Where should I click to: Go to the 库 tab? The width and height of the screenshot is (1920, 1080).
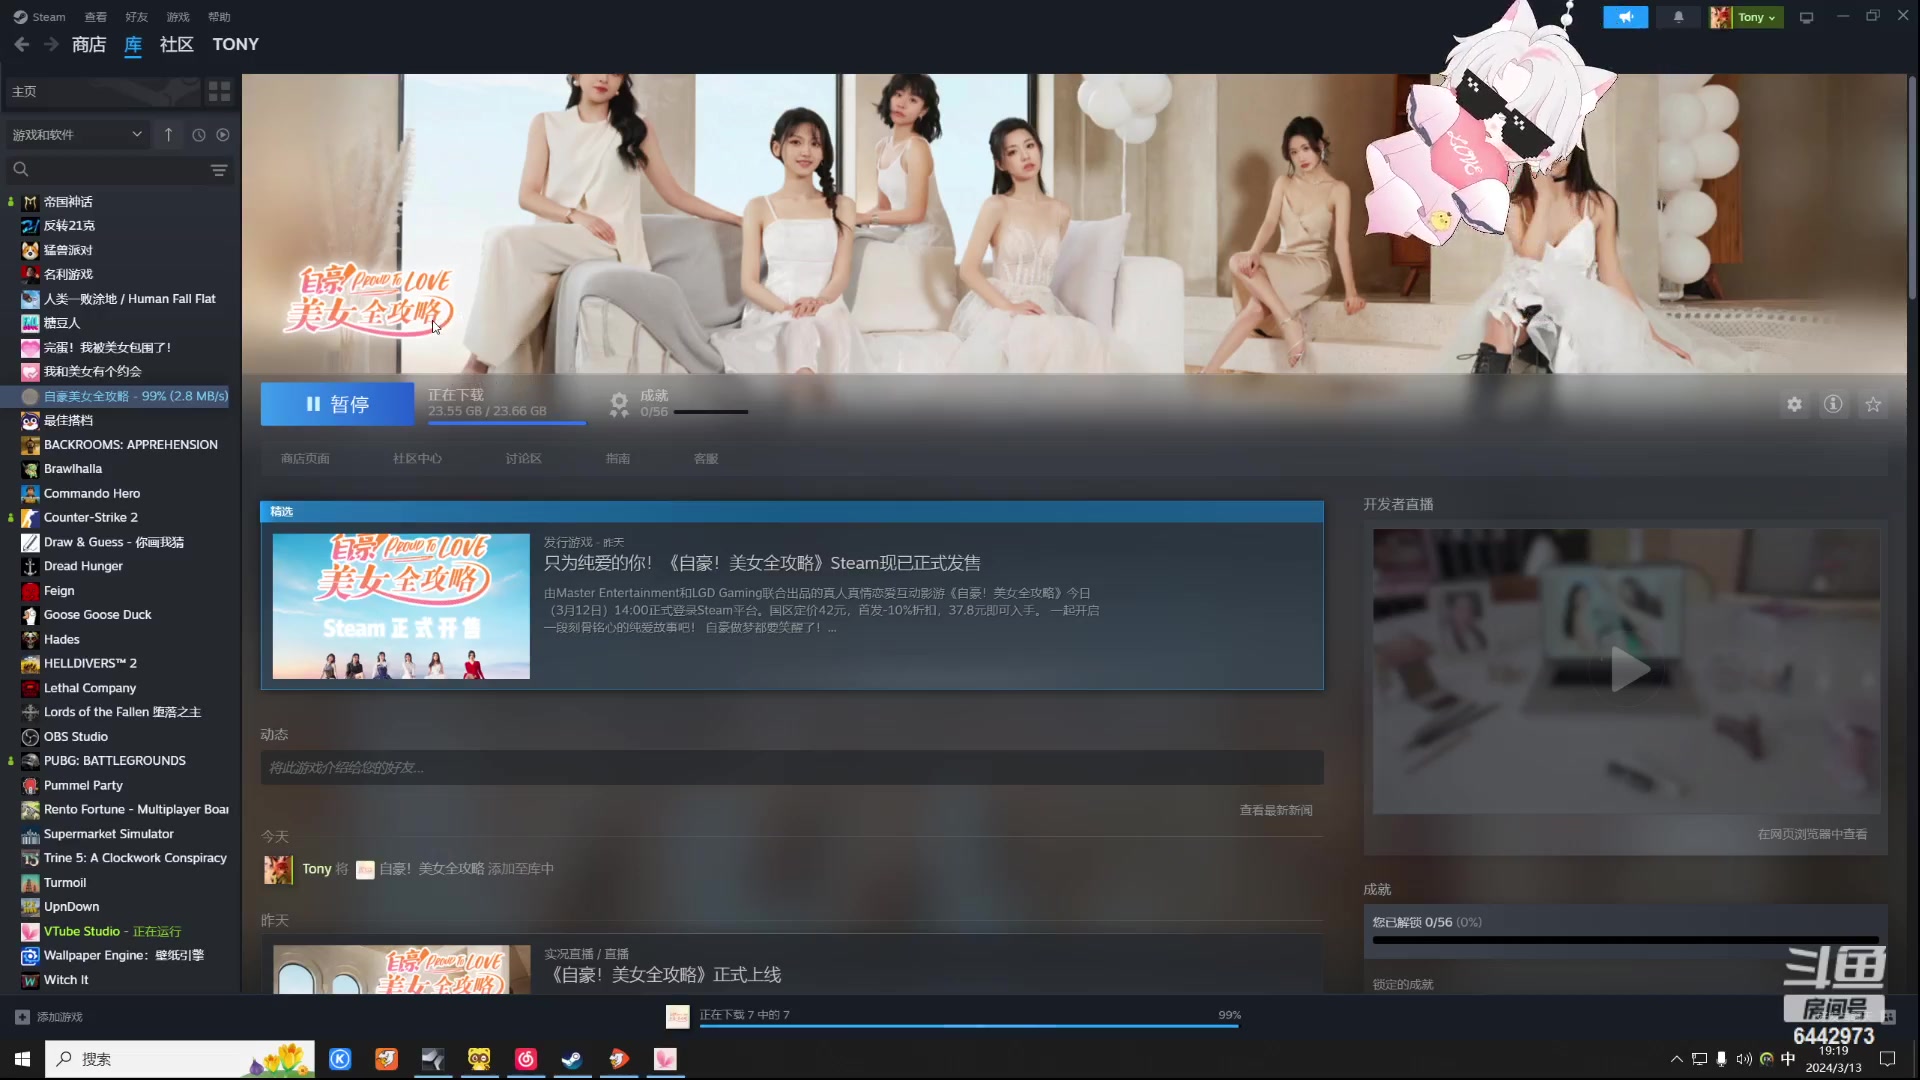(x=133, y=44)
